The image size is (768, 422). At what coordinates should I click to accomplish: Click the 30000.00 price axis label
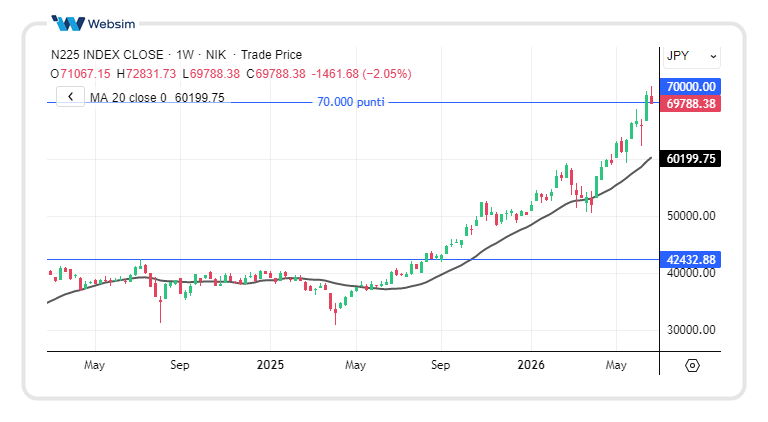point(691,330)
